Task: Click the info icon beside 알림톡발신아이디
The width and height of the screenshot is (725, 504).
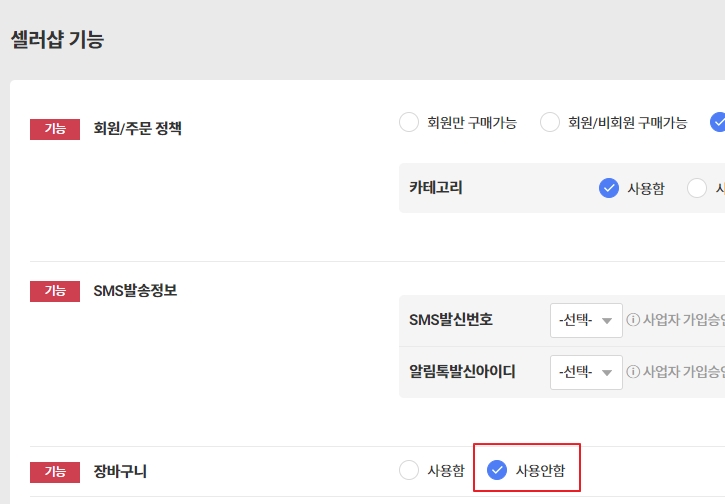Action: click(x=633, y=371)
